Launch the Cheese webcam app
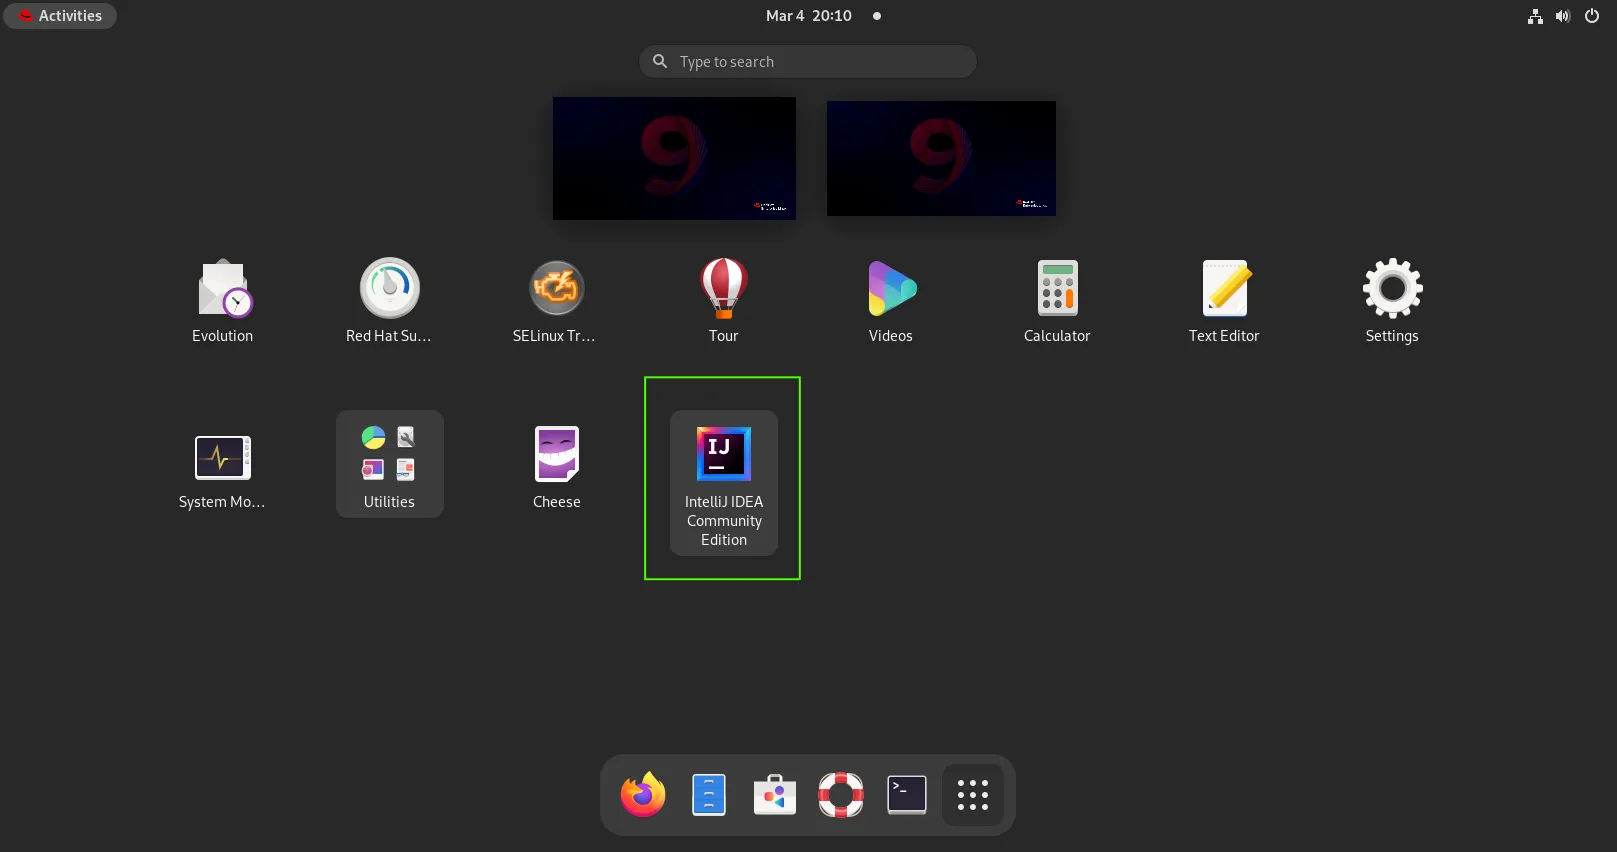This screenshot has width=1617, height=852. [556, 466]
